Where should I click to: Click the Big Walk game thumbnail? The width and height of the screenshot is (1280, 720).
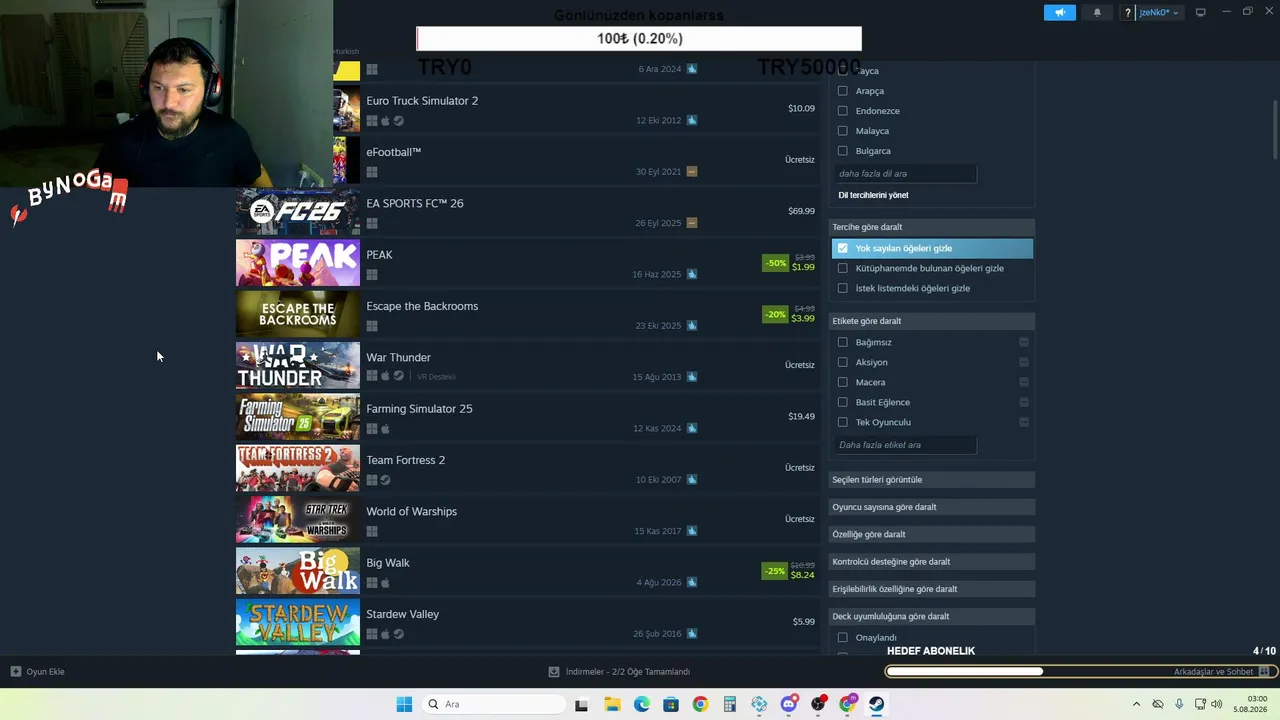298,571
